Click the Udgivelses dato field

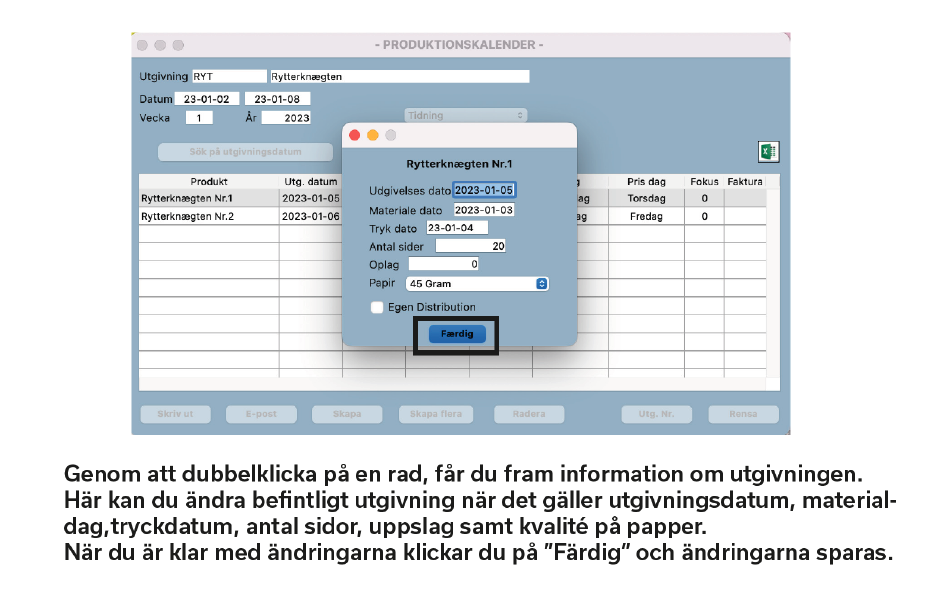tap(484, 190)
